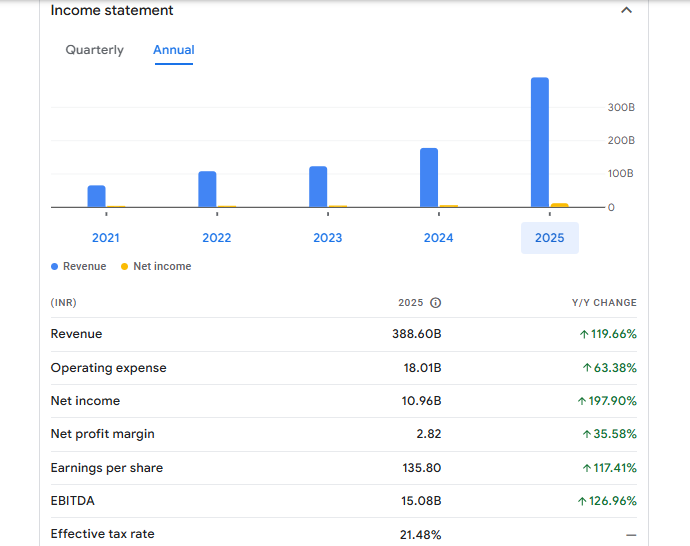Screen dimensions: 690x546
Task: Click the 197.90% change value
Action: pyautogui.click(x=607, y=401)
